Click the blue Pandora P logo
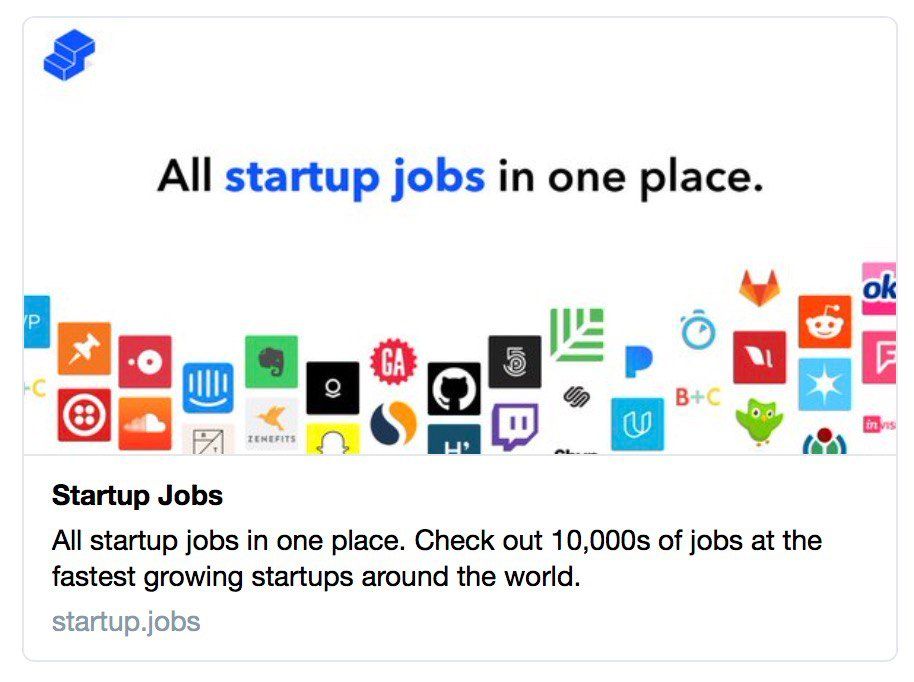Viewport: 914px width, 682px height. coord(638,361)
